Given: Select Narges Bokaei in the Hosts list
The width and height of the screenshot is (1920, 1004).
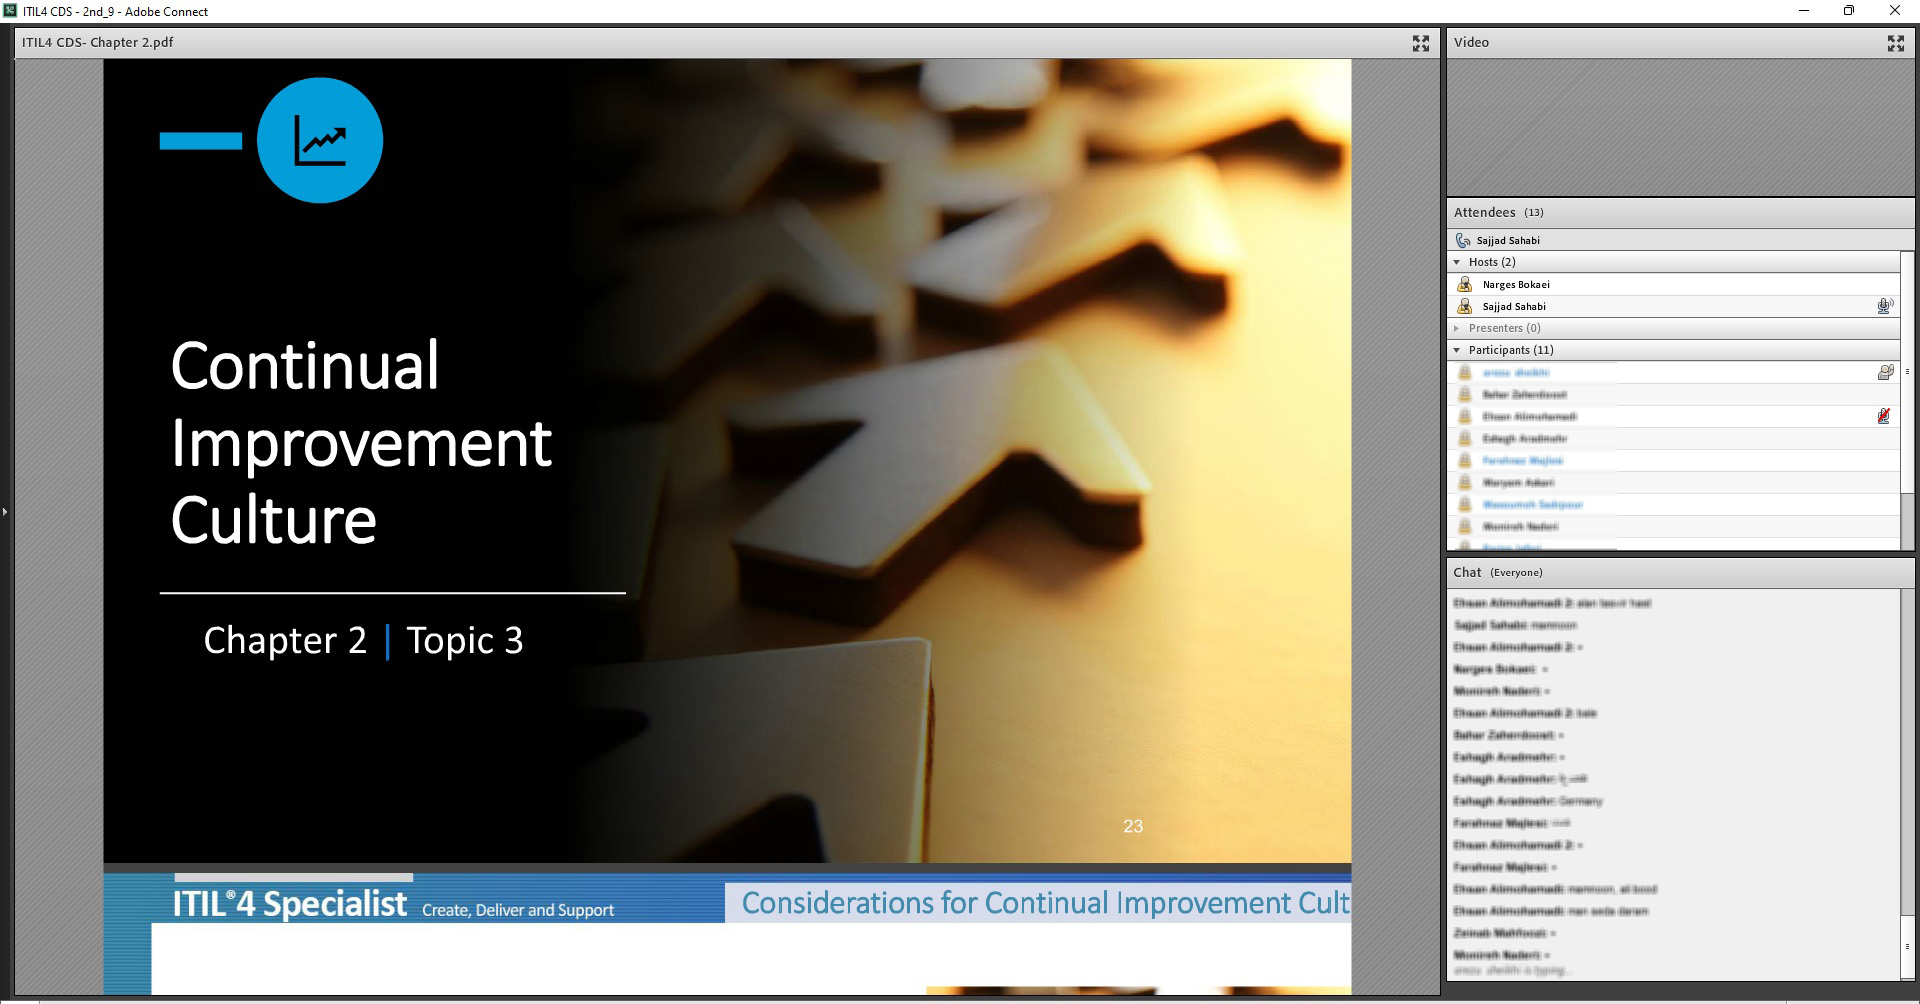Looking at the screenshot, I should tap(1516, 285).
